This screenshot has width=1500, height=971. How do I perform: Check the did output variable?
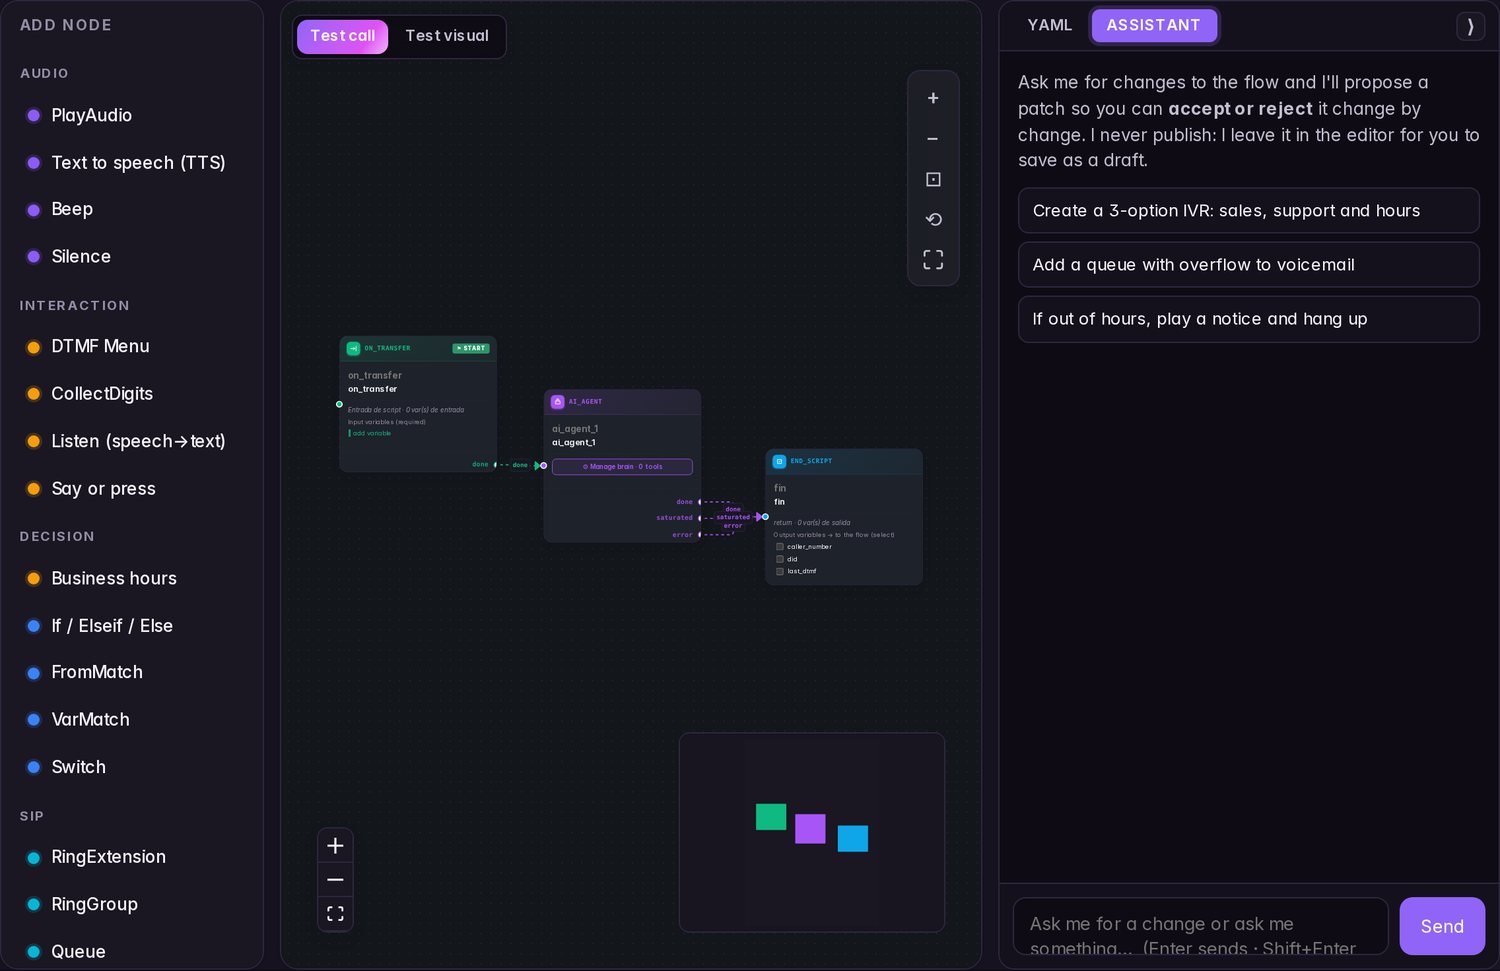tap(780, 559)
